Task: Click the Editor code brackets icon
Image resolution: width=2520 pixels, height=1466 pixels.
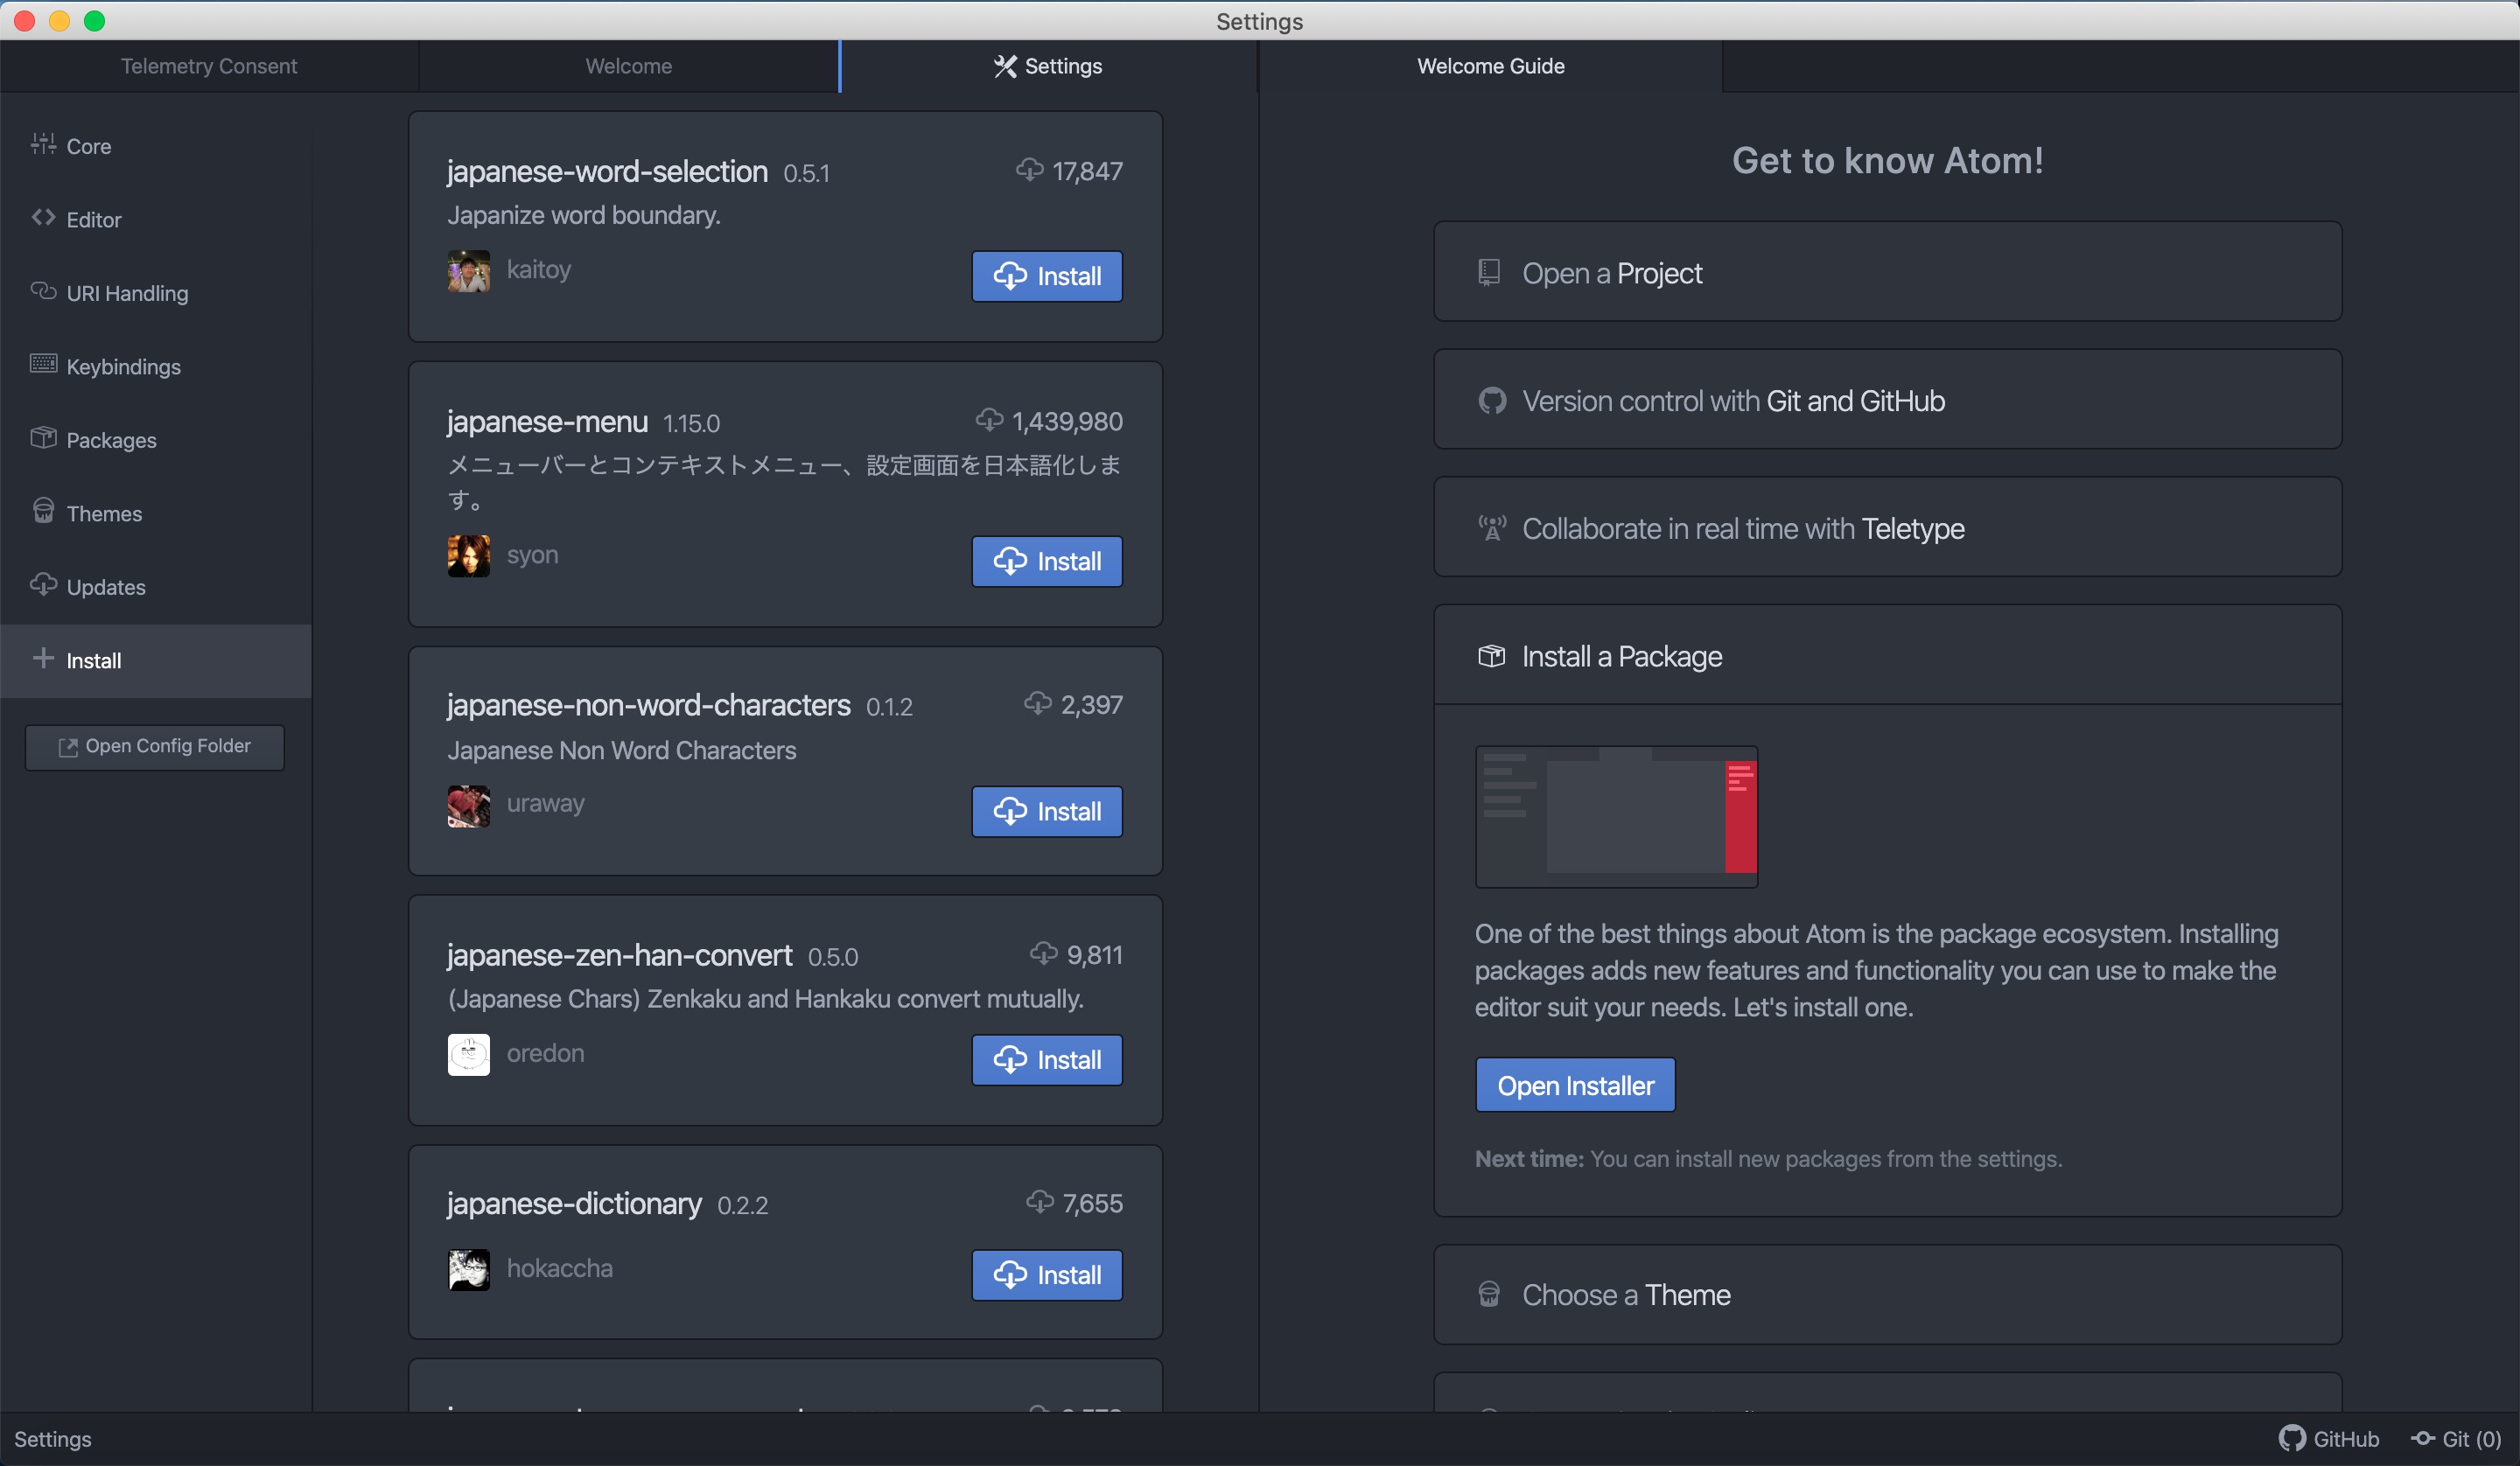Action: [x=43, y=217]
